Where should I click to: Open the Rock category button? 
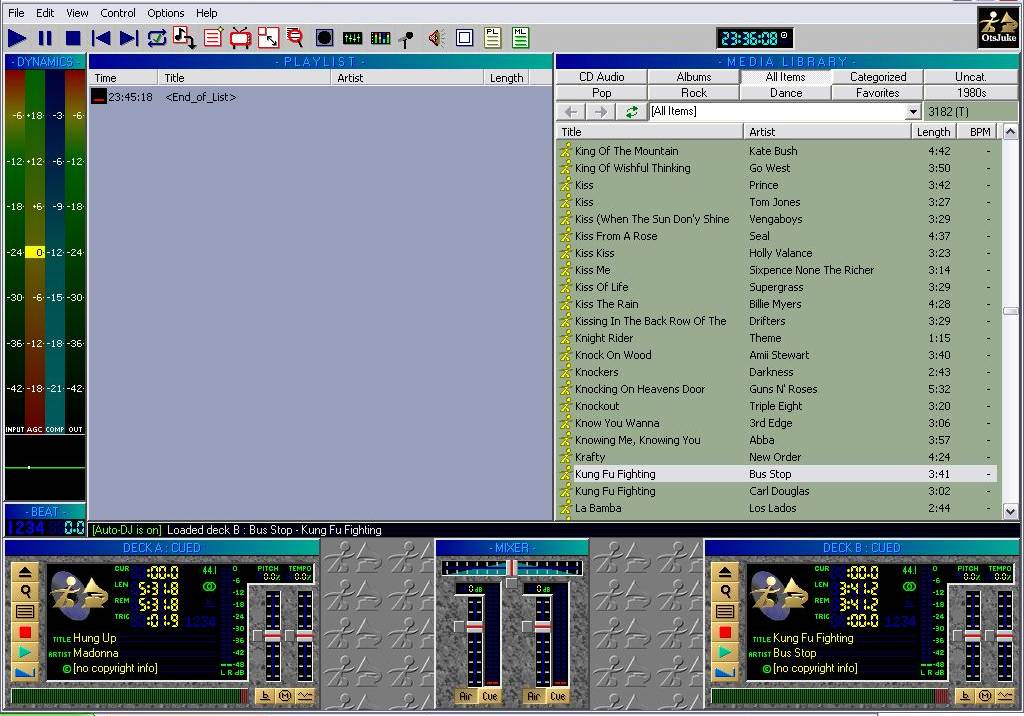click(694, 93)
